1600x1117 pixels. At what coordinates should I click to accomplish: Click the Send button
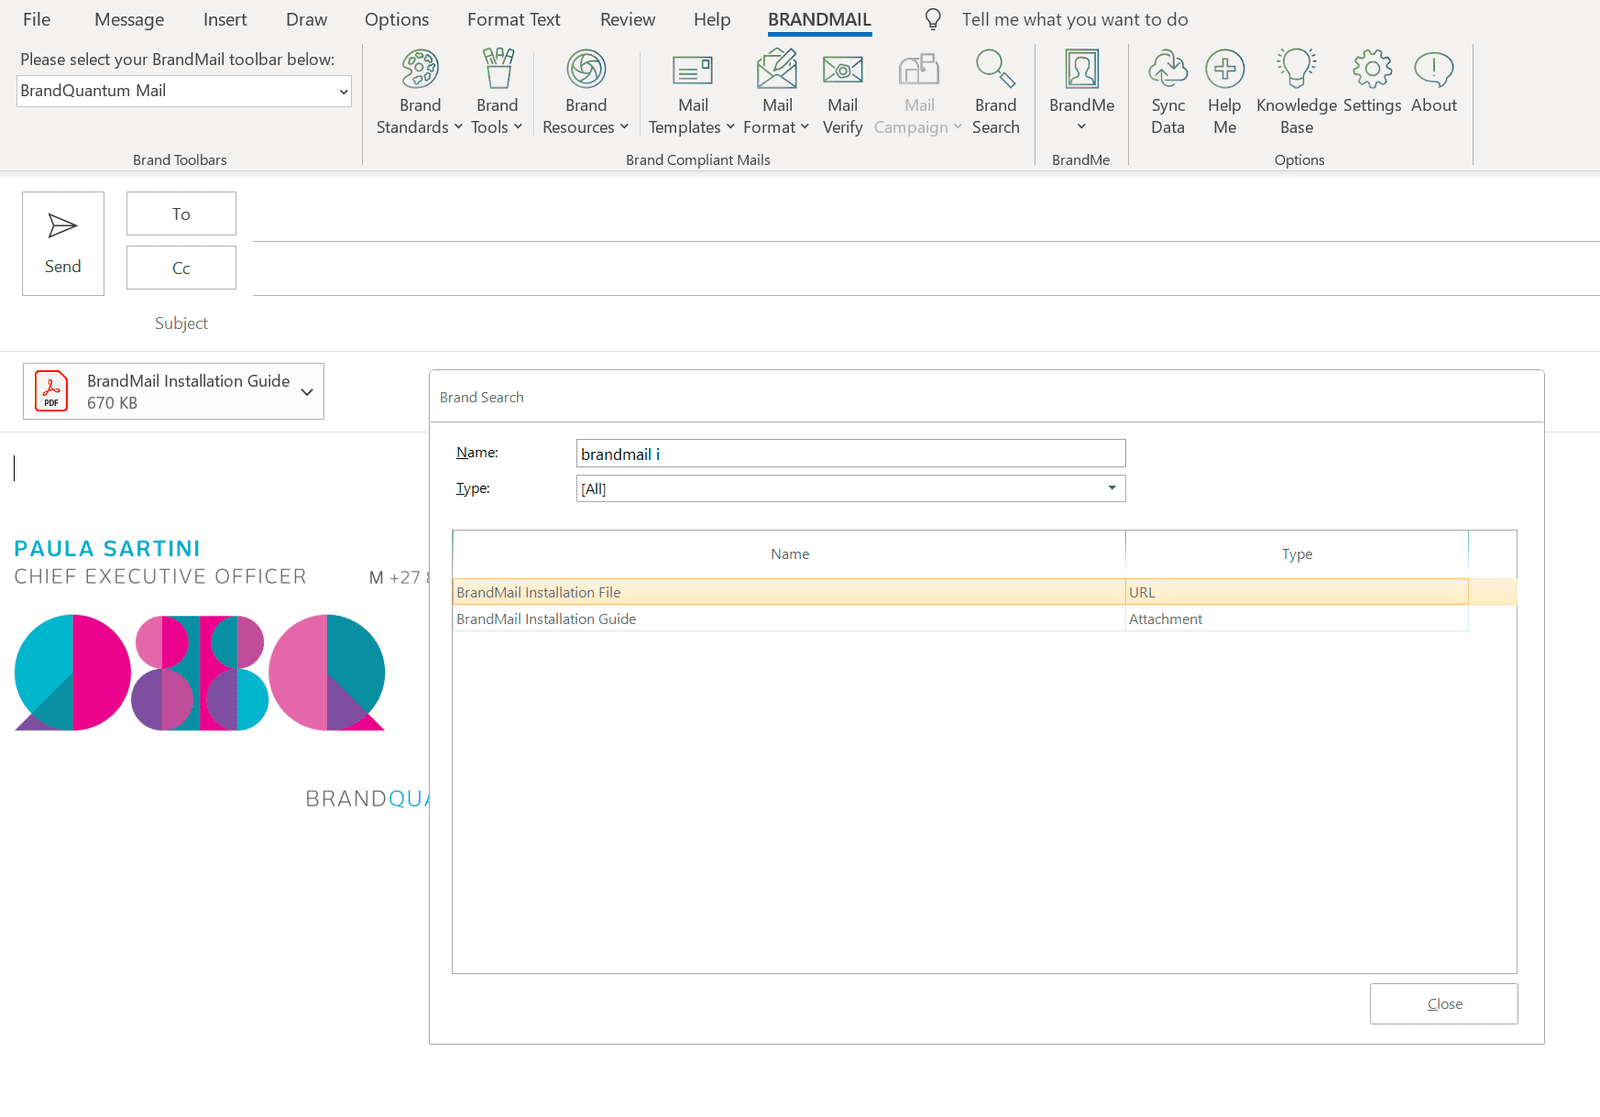coord(62,243)
